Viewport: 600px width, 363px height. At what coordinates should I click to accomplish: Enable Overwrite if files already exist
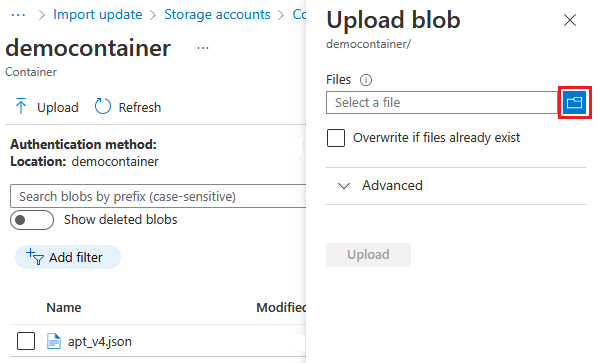click(x=336, y=138)
